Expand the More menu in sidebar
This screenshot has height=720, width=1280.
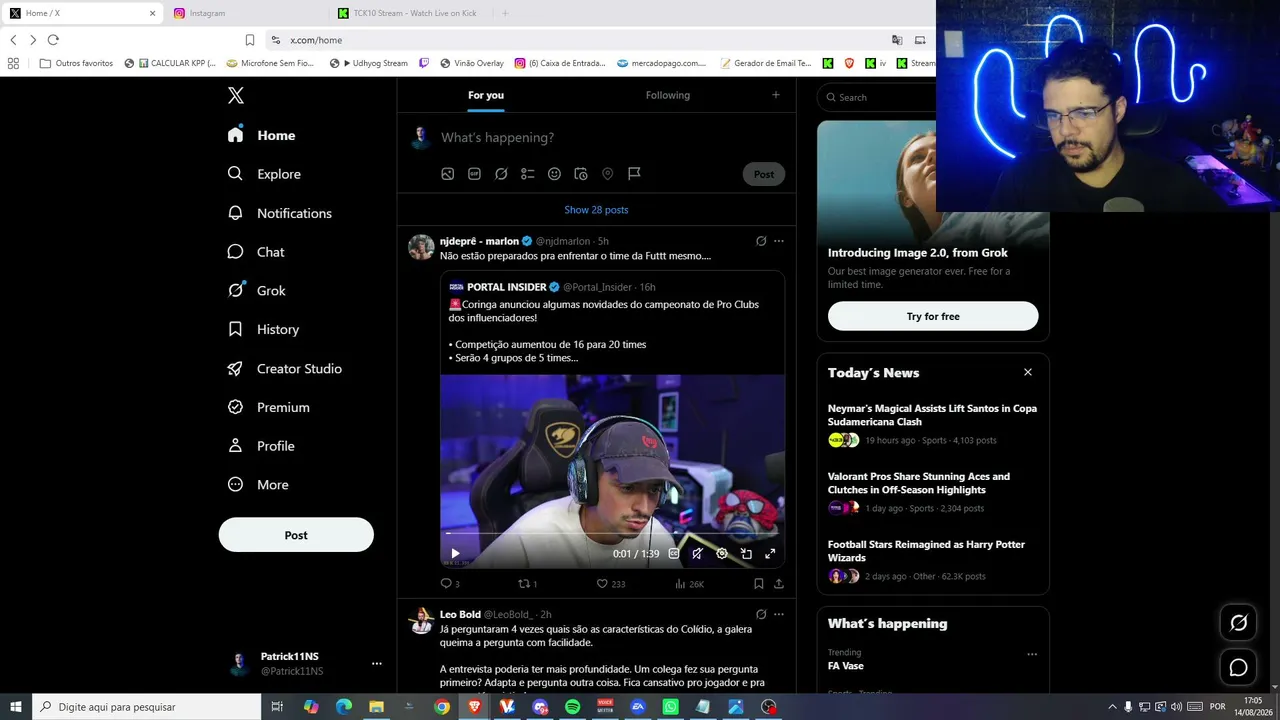point(258,485)
